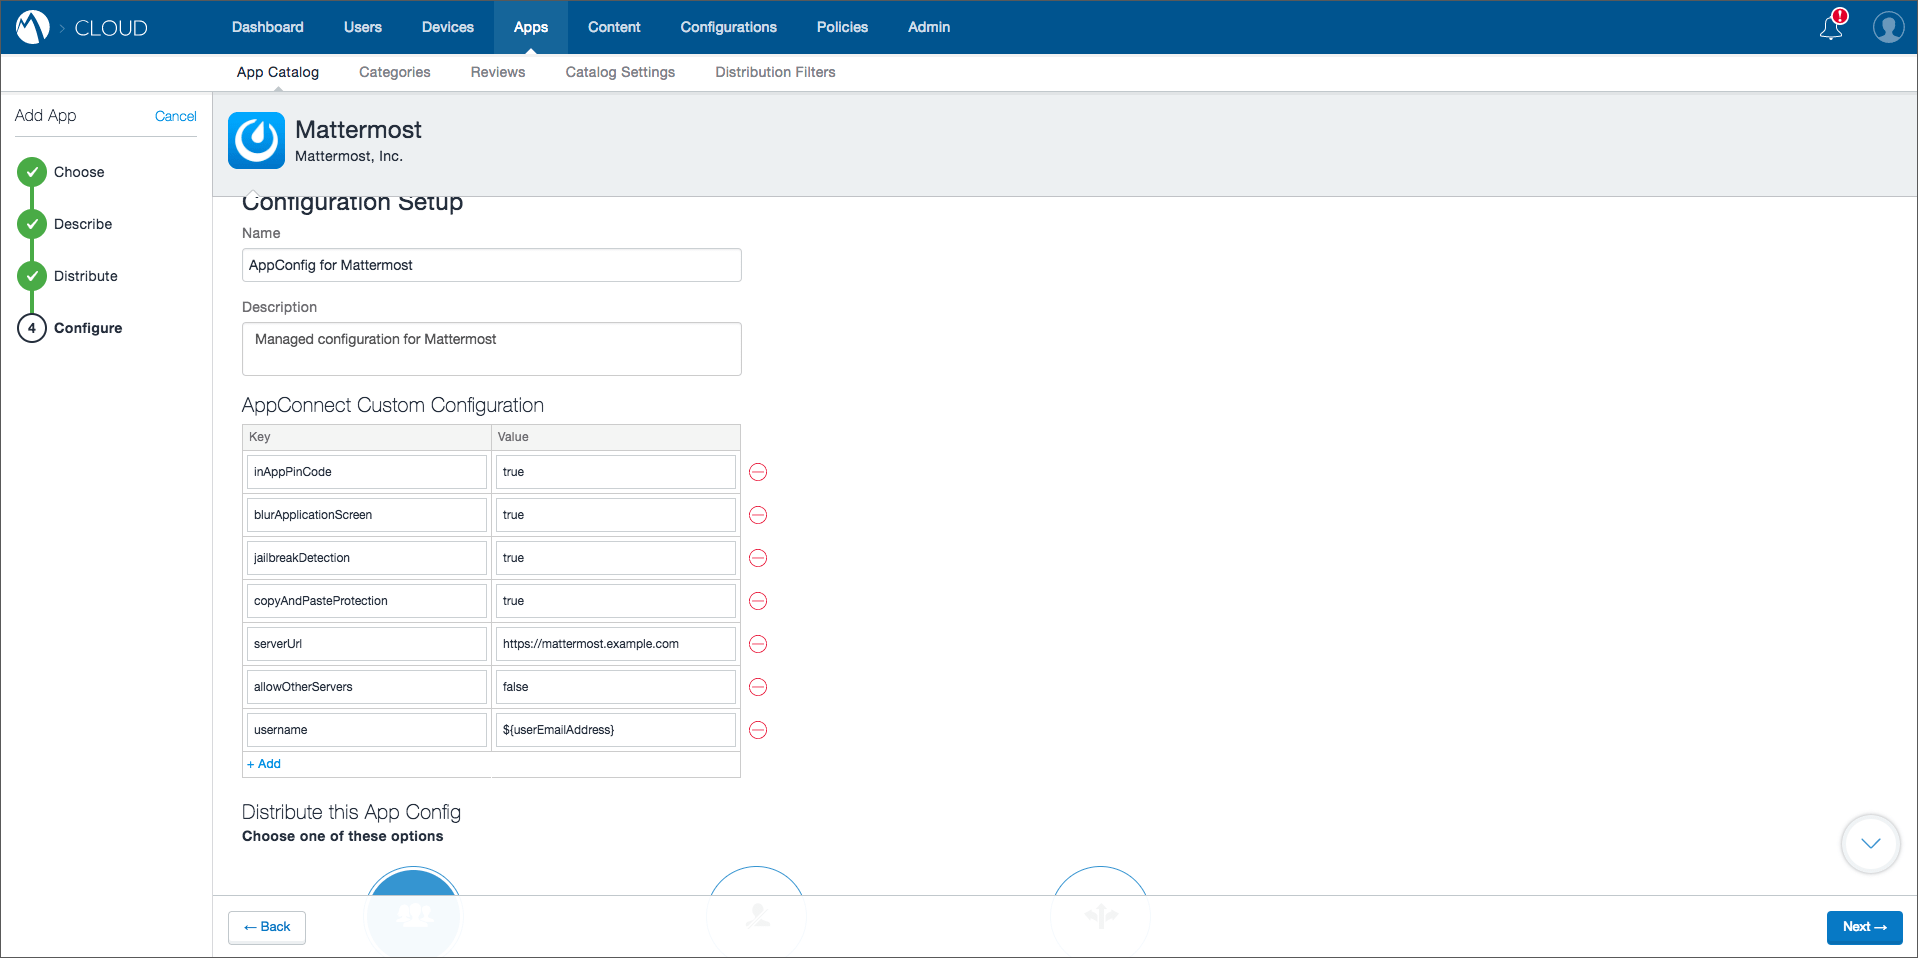Select step 4 Configure circle
The height and width of the screenshot is (958, 1918).
tap(32, 328)
